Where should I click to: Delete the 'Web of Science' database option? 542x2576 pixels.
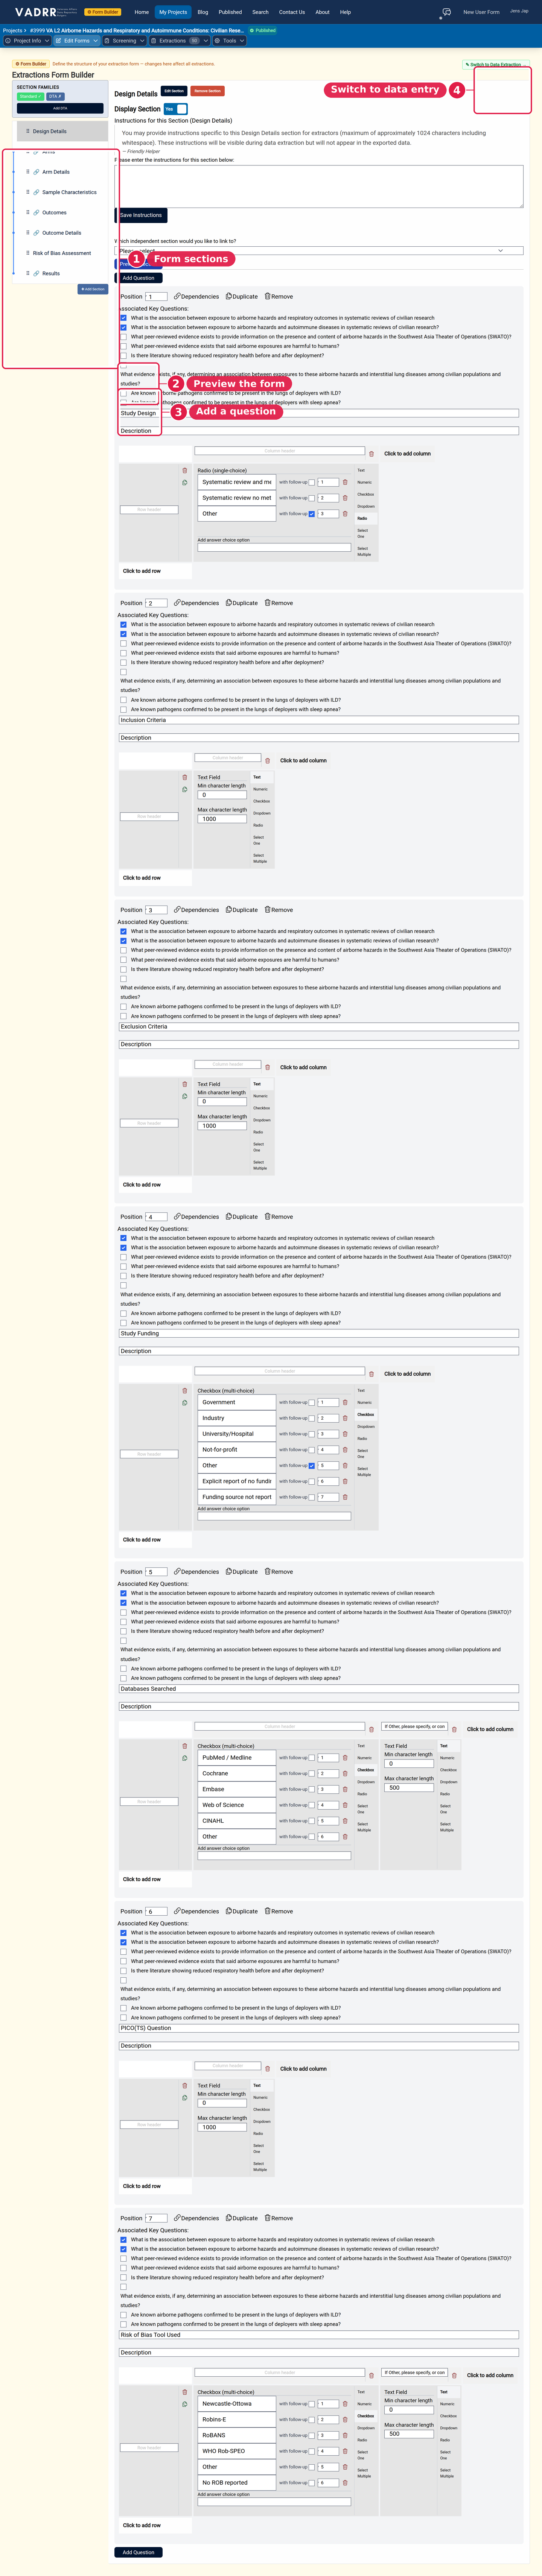[x=345, y=1805]
